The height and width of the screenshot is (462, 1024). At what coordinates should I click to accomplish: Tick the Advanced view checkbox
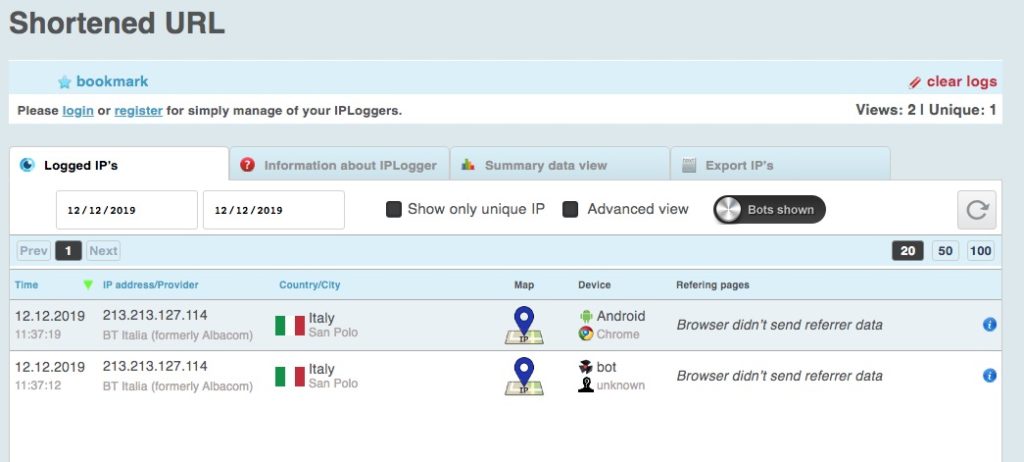coord(571,210)
